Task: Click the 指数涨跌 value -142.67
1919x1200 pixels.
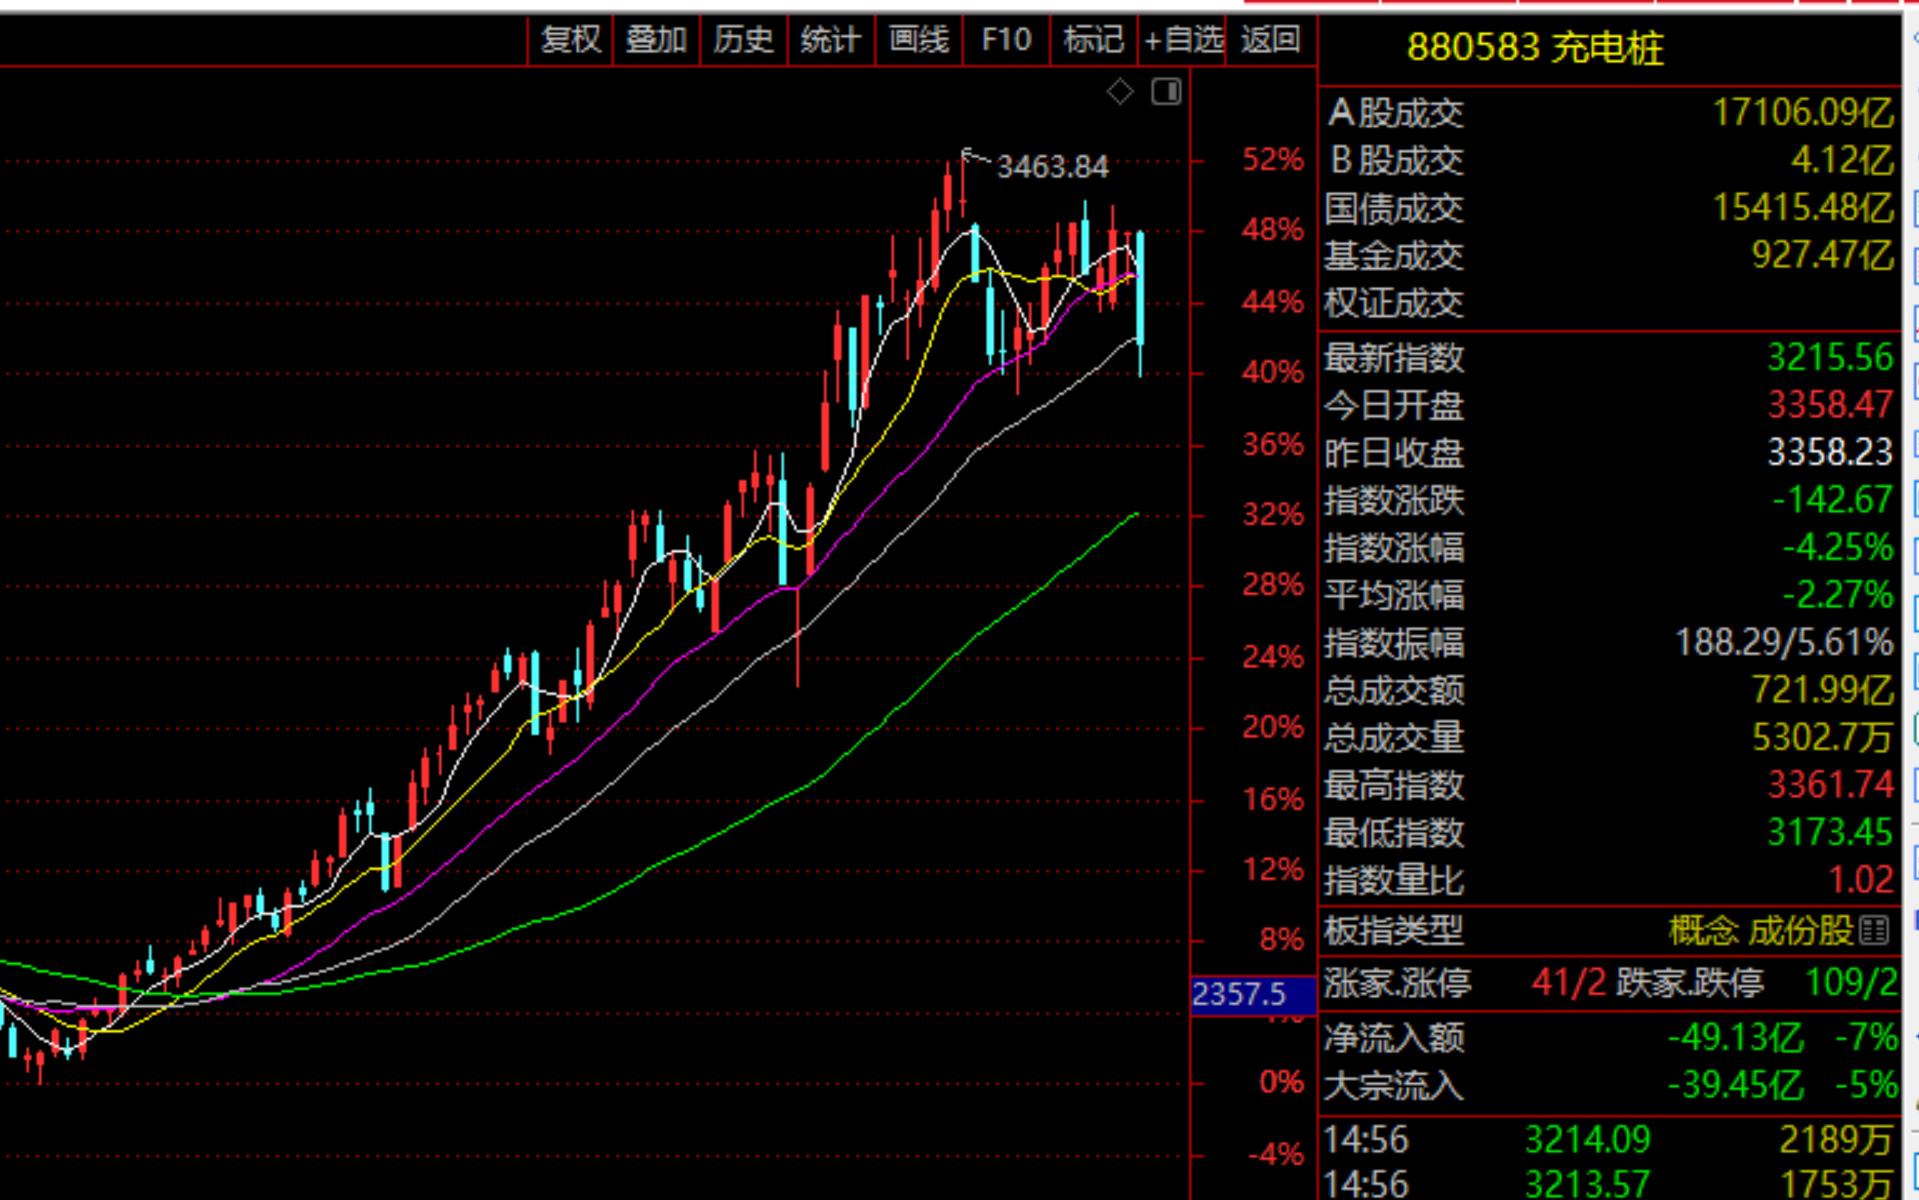Action: pyautogui.click(x=1832, y=499)
